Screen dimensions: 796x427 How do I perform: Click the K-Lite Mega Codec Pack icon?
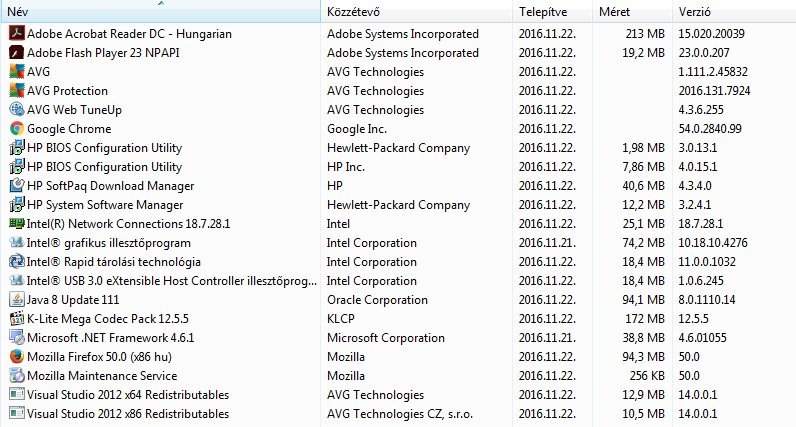click(x=16, y=318)
